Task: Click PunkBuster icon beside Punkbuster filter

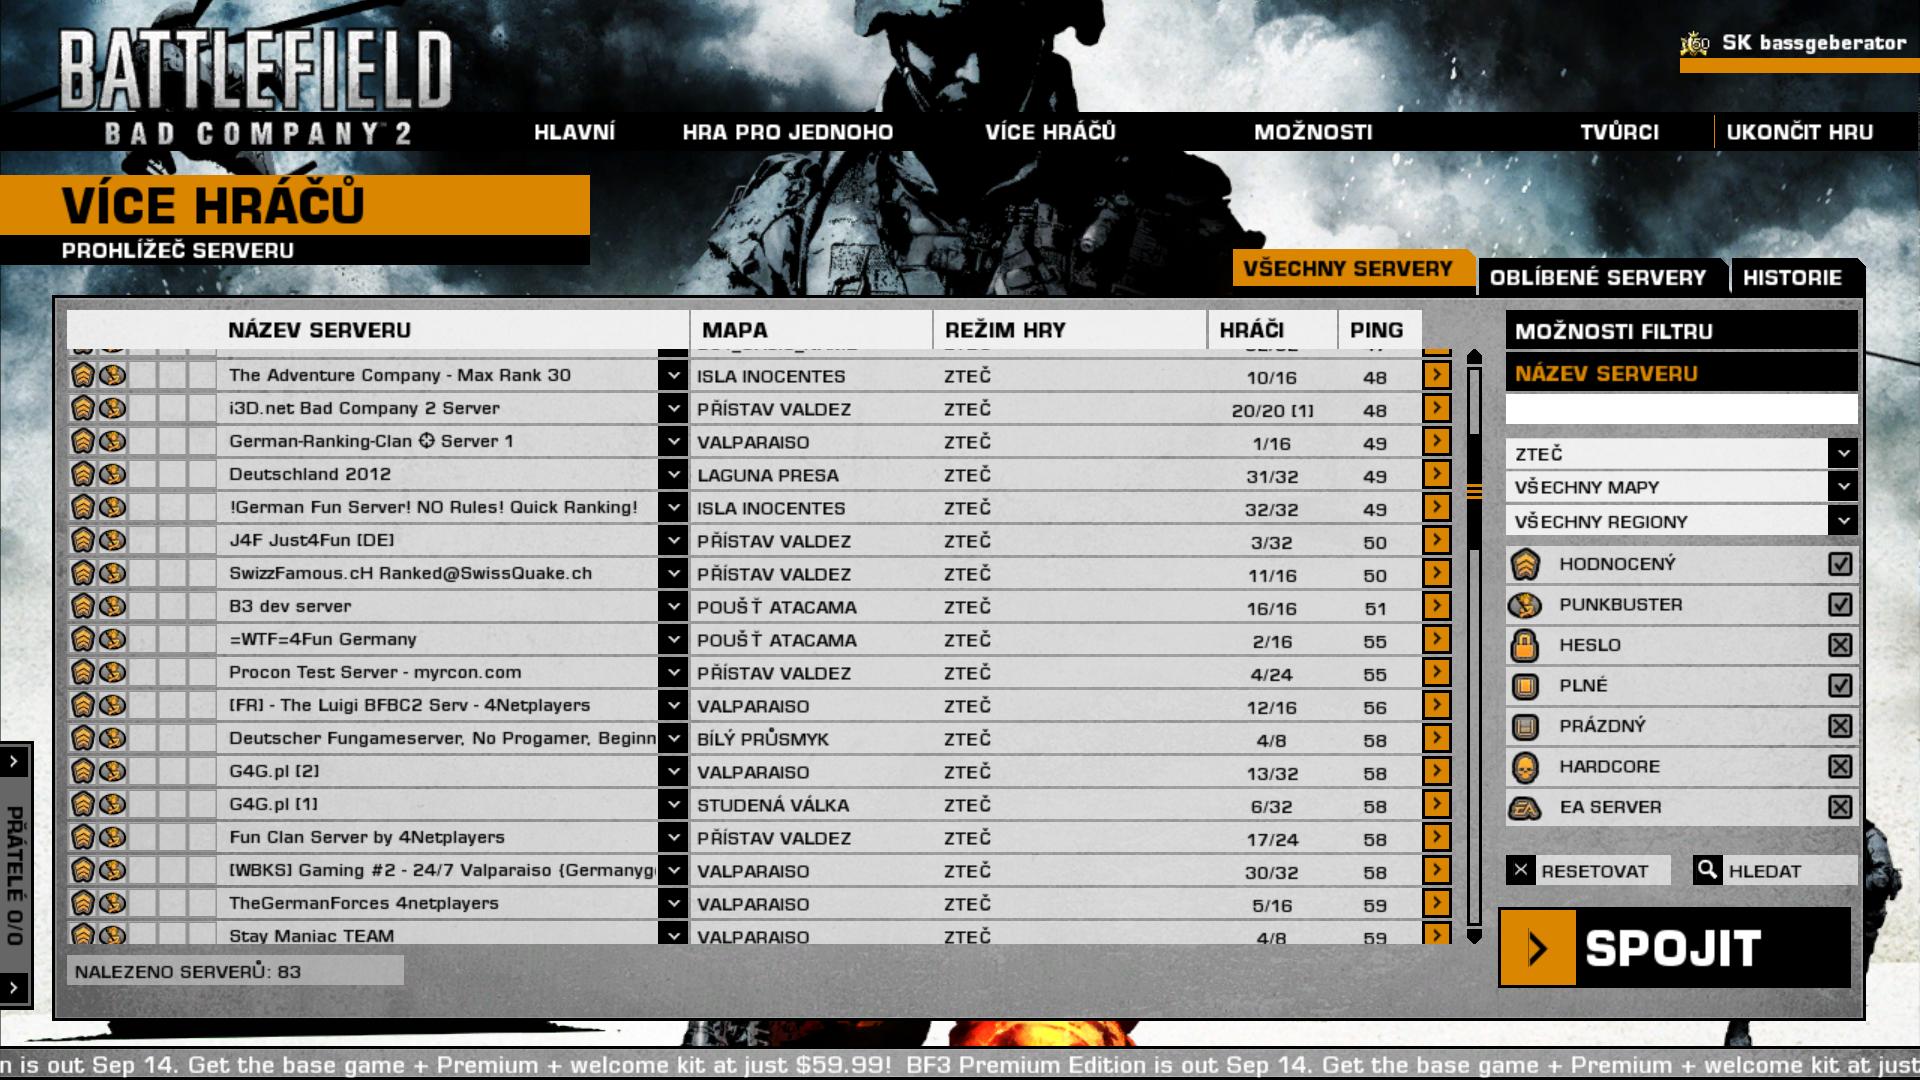Action: pos(1525,605)
